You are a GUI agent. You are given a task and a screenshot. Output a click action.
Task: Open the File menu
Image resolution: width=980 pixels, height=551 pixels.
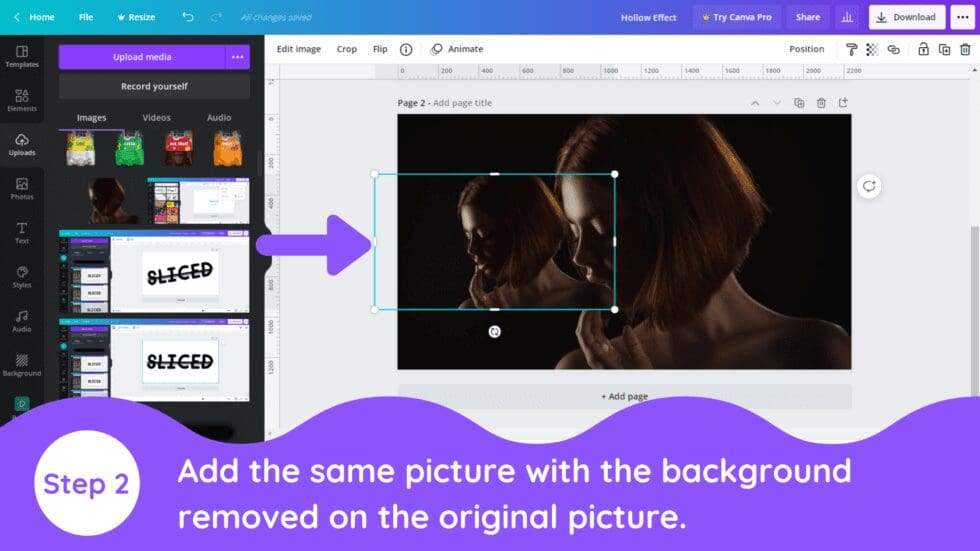[86, 17]
